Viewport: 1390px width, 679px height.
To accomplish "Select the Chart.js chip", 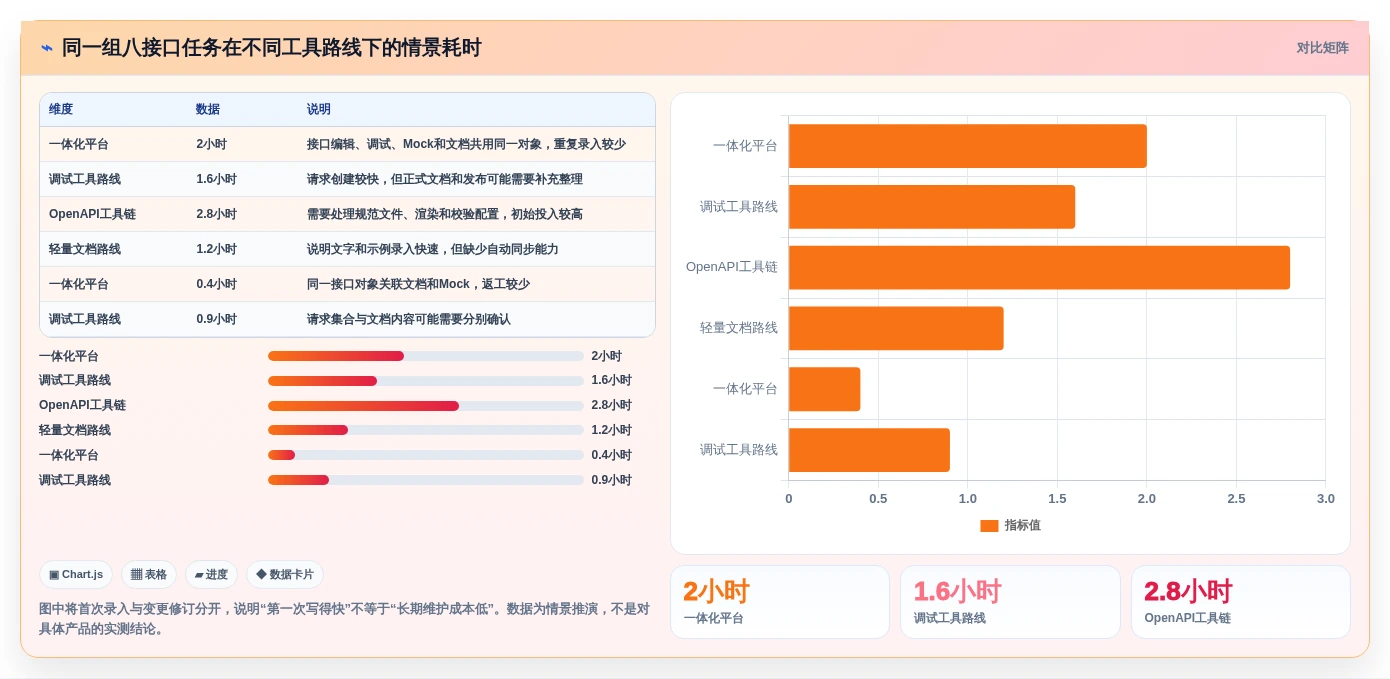I will (76, 574).
